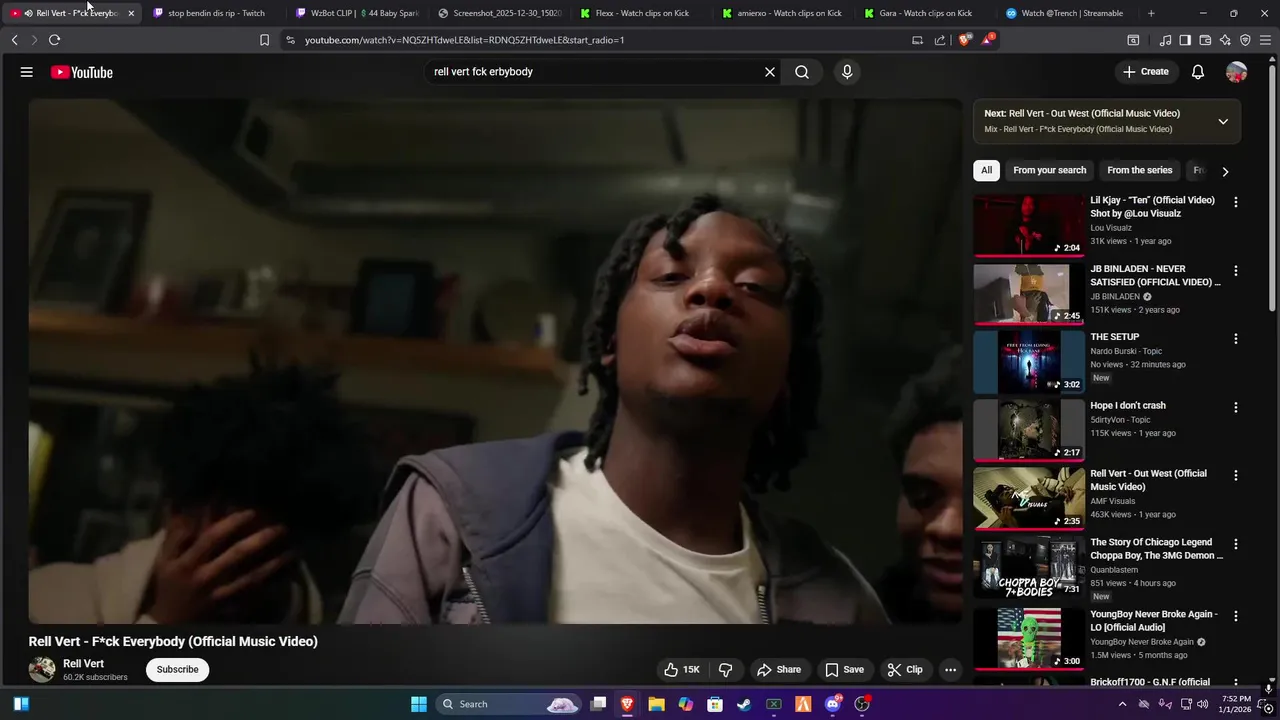The height and width of the screenshot is (720, 1280).
Task: Switch to Gara Kick clips tab
Action: pos(925,13)
